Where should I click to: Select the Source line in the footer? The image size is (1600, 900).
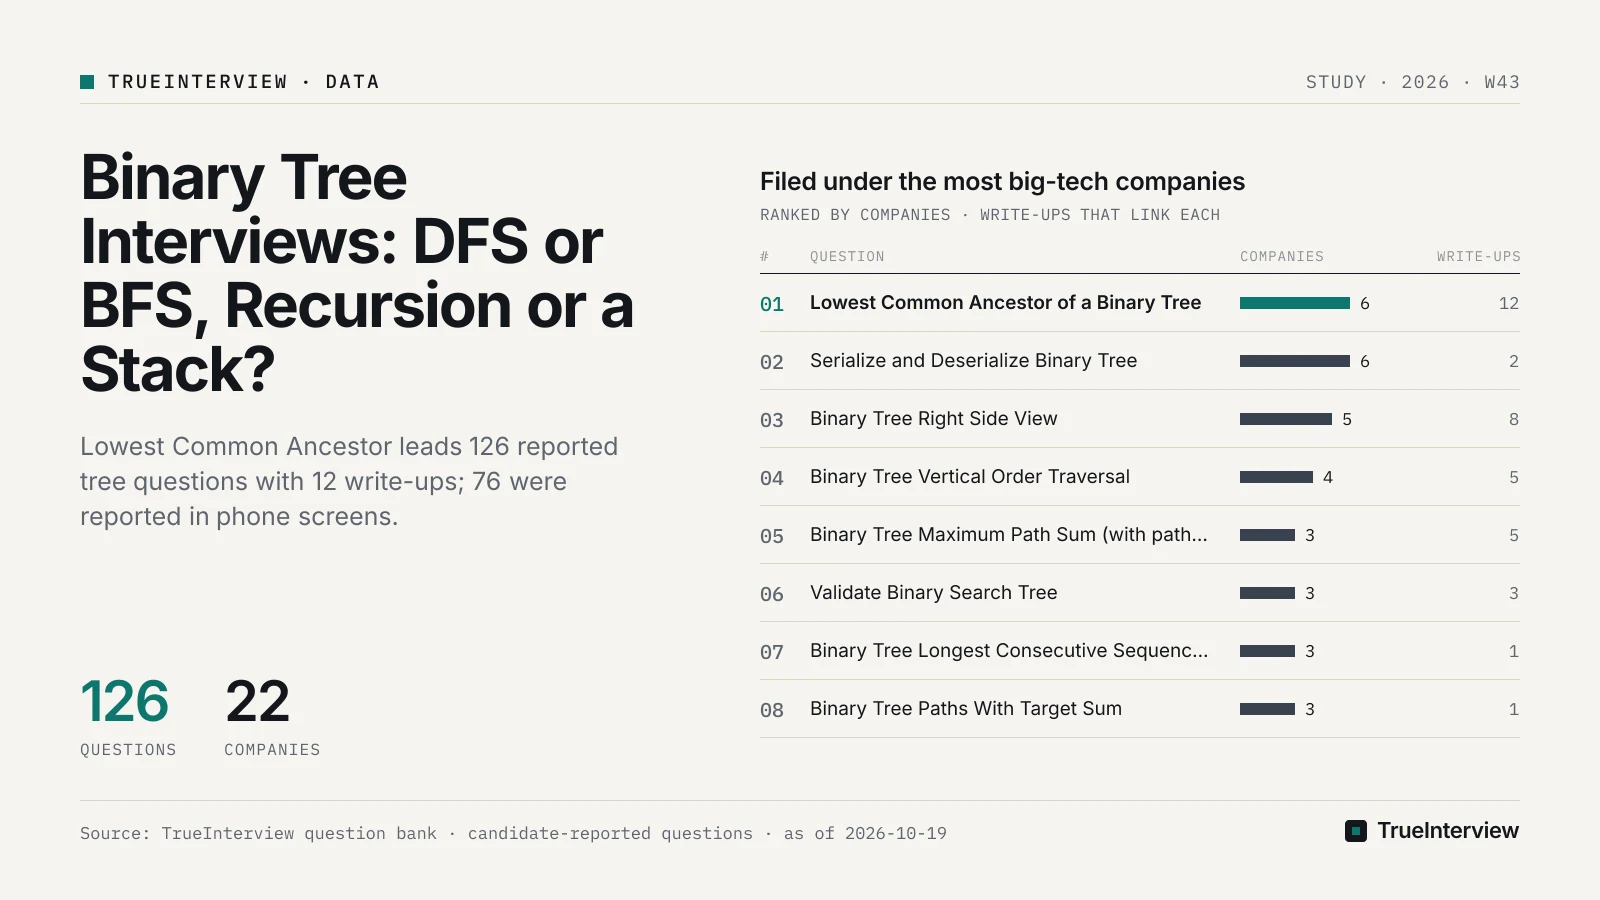click(x=513, y=833)
